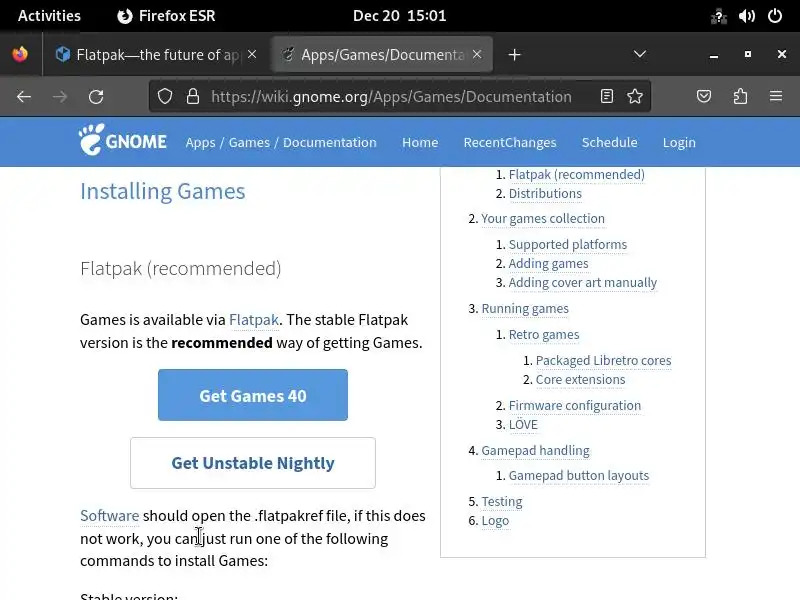Open the Software link in paragraph
The image size is (800, 600).
click(110, 516)
